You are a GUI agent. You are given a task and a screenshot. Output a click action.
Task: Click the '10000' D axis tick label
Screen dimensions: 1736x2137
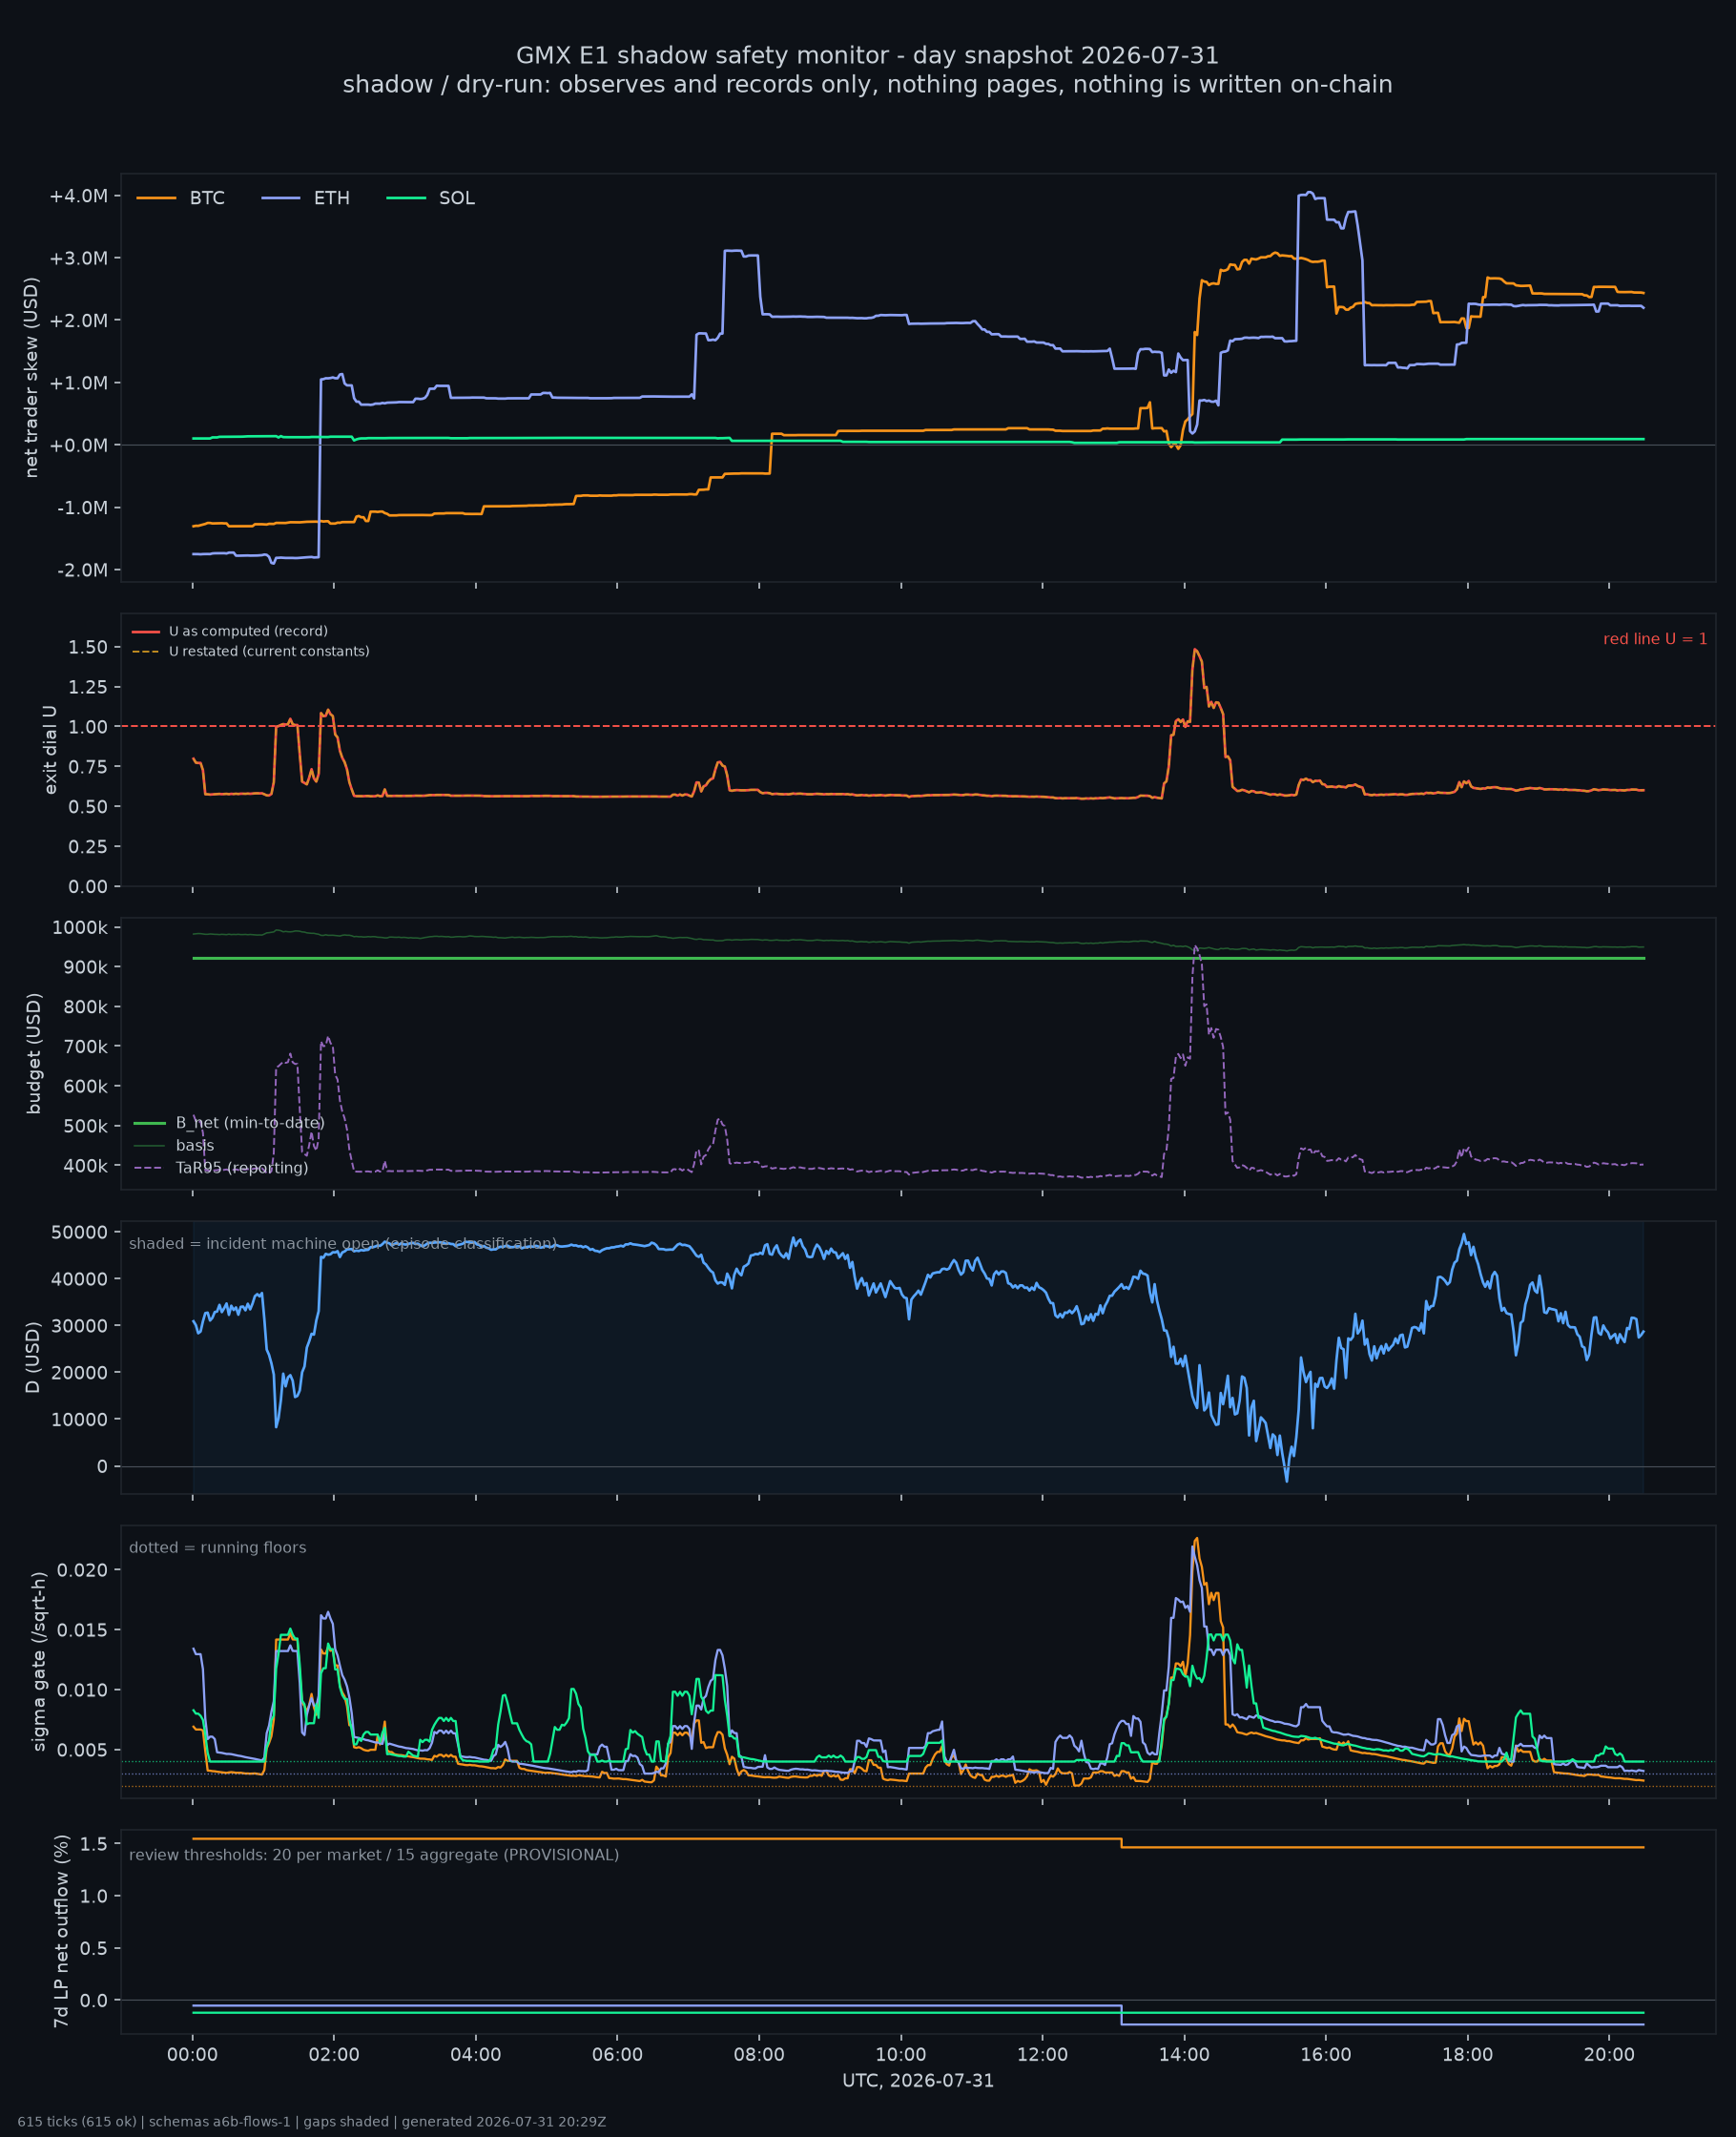78,1420
